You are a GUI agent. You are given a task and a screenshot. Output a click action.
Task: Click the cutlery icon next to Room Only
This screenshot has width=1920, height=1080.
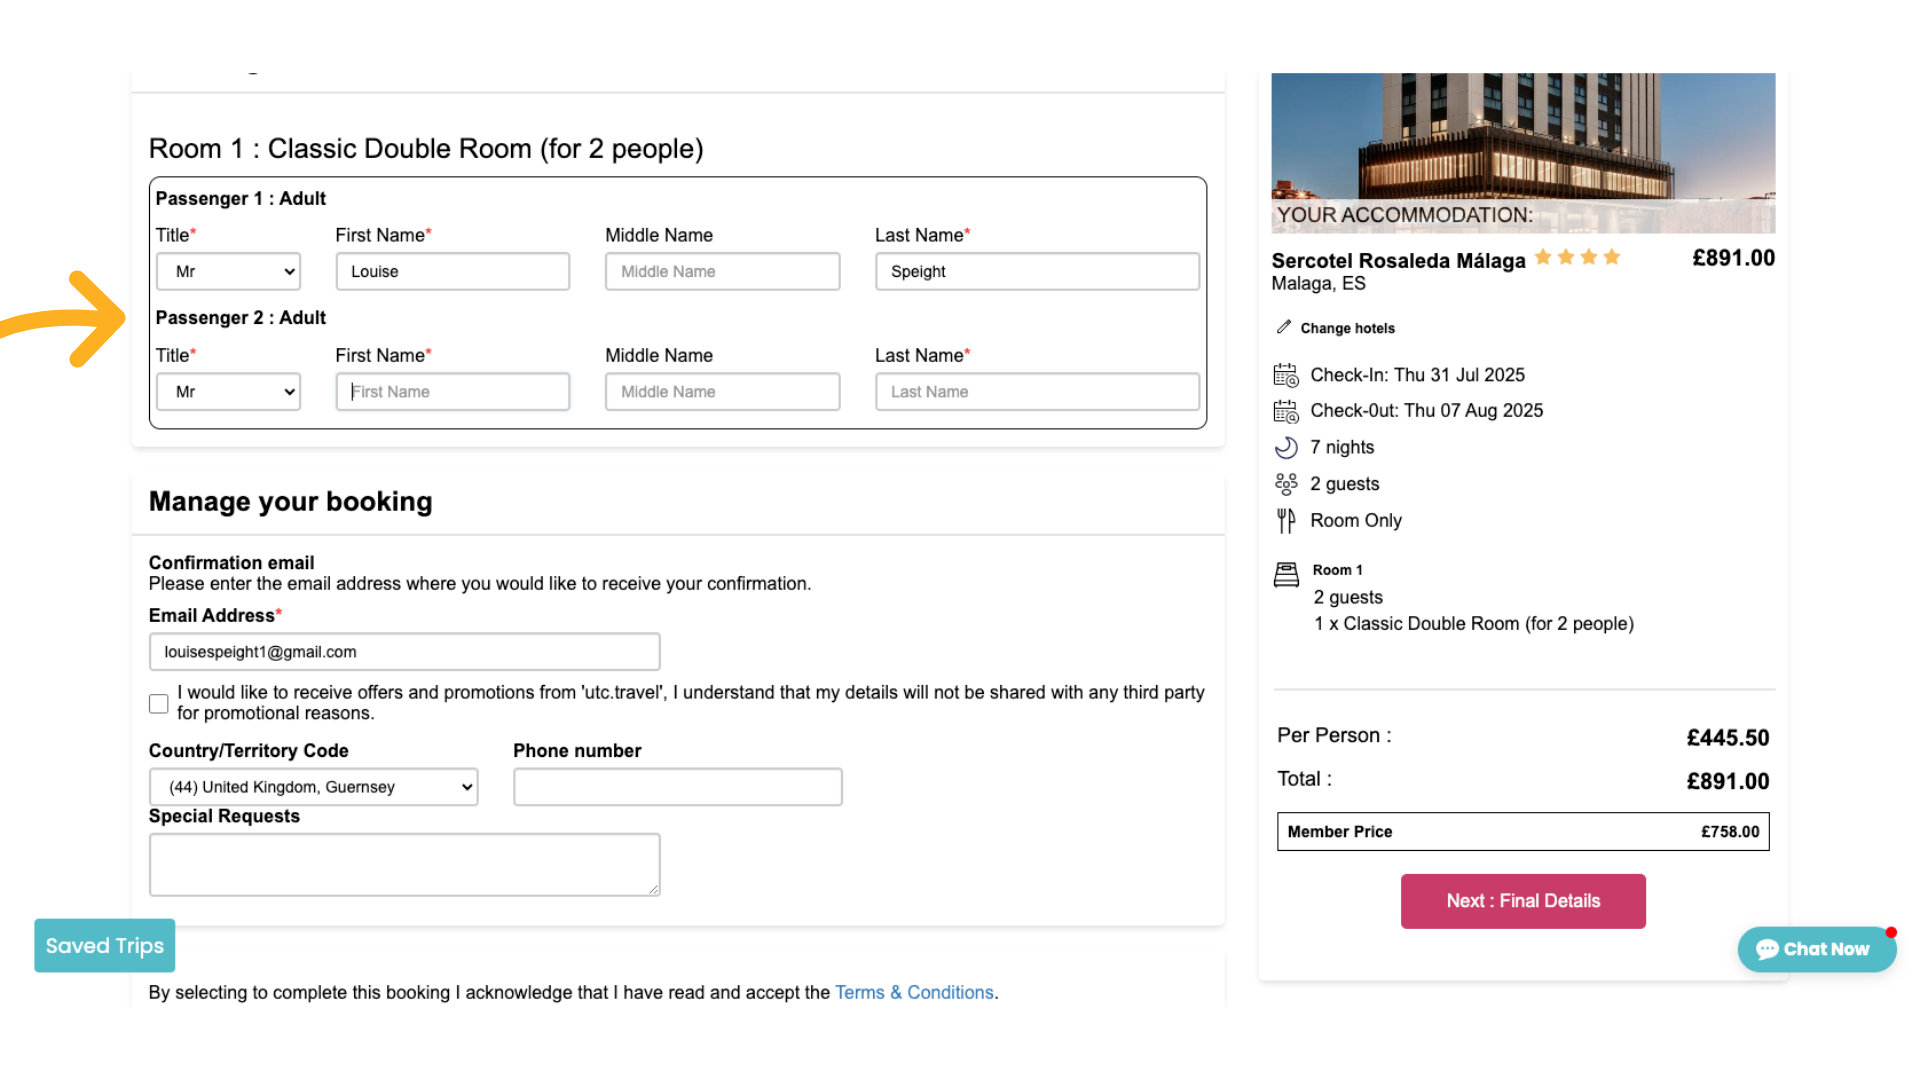(1286, 519)
